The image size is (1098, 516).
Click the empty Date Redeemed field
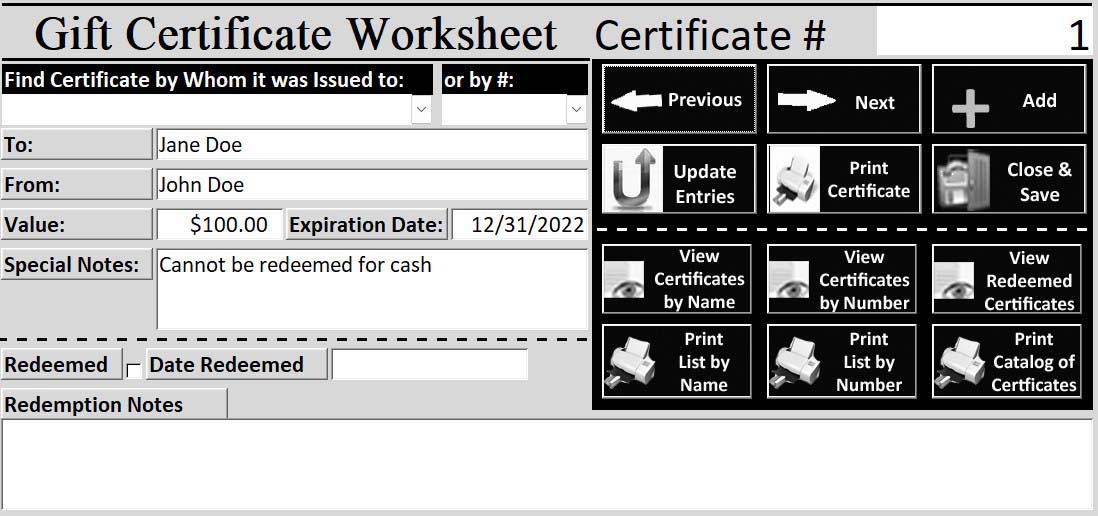(x=429, y=365)
